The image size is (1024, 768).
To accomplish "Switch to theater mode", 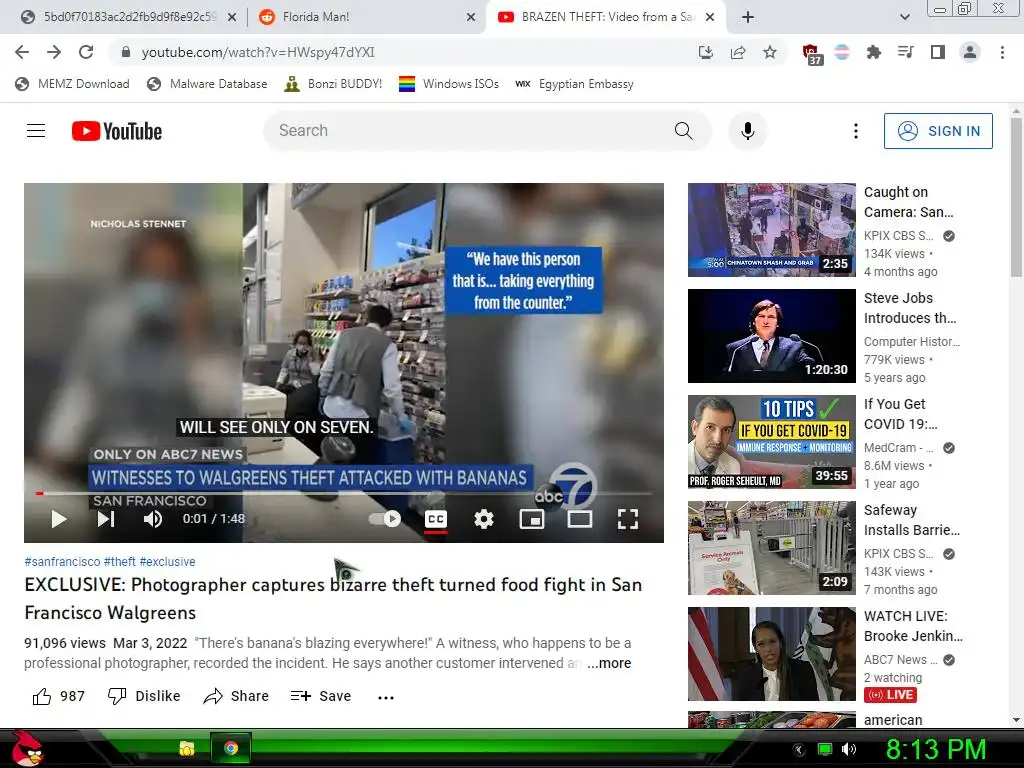I will pos(580,519).
